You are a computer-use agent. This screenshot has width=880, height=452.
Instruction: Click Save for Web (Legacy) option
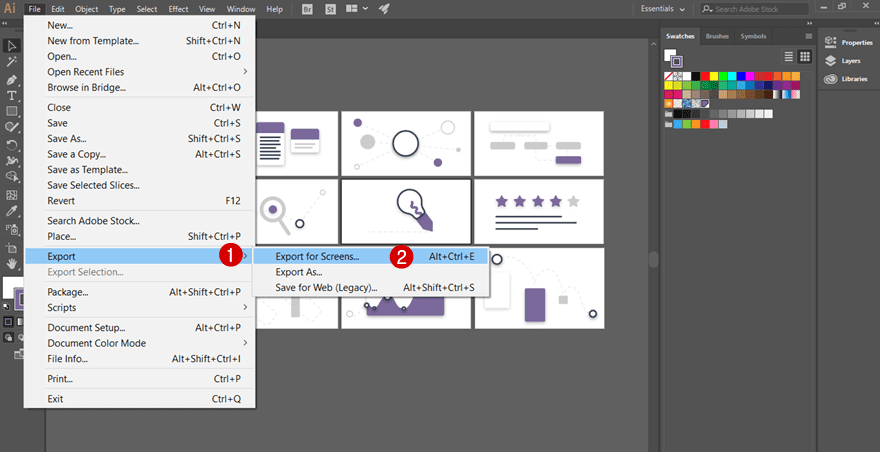[x=326, y=288]
